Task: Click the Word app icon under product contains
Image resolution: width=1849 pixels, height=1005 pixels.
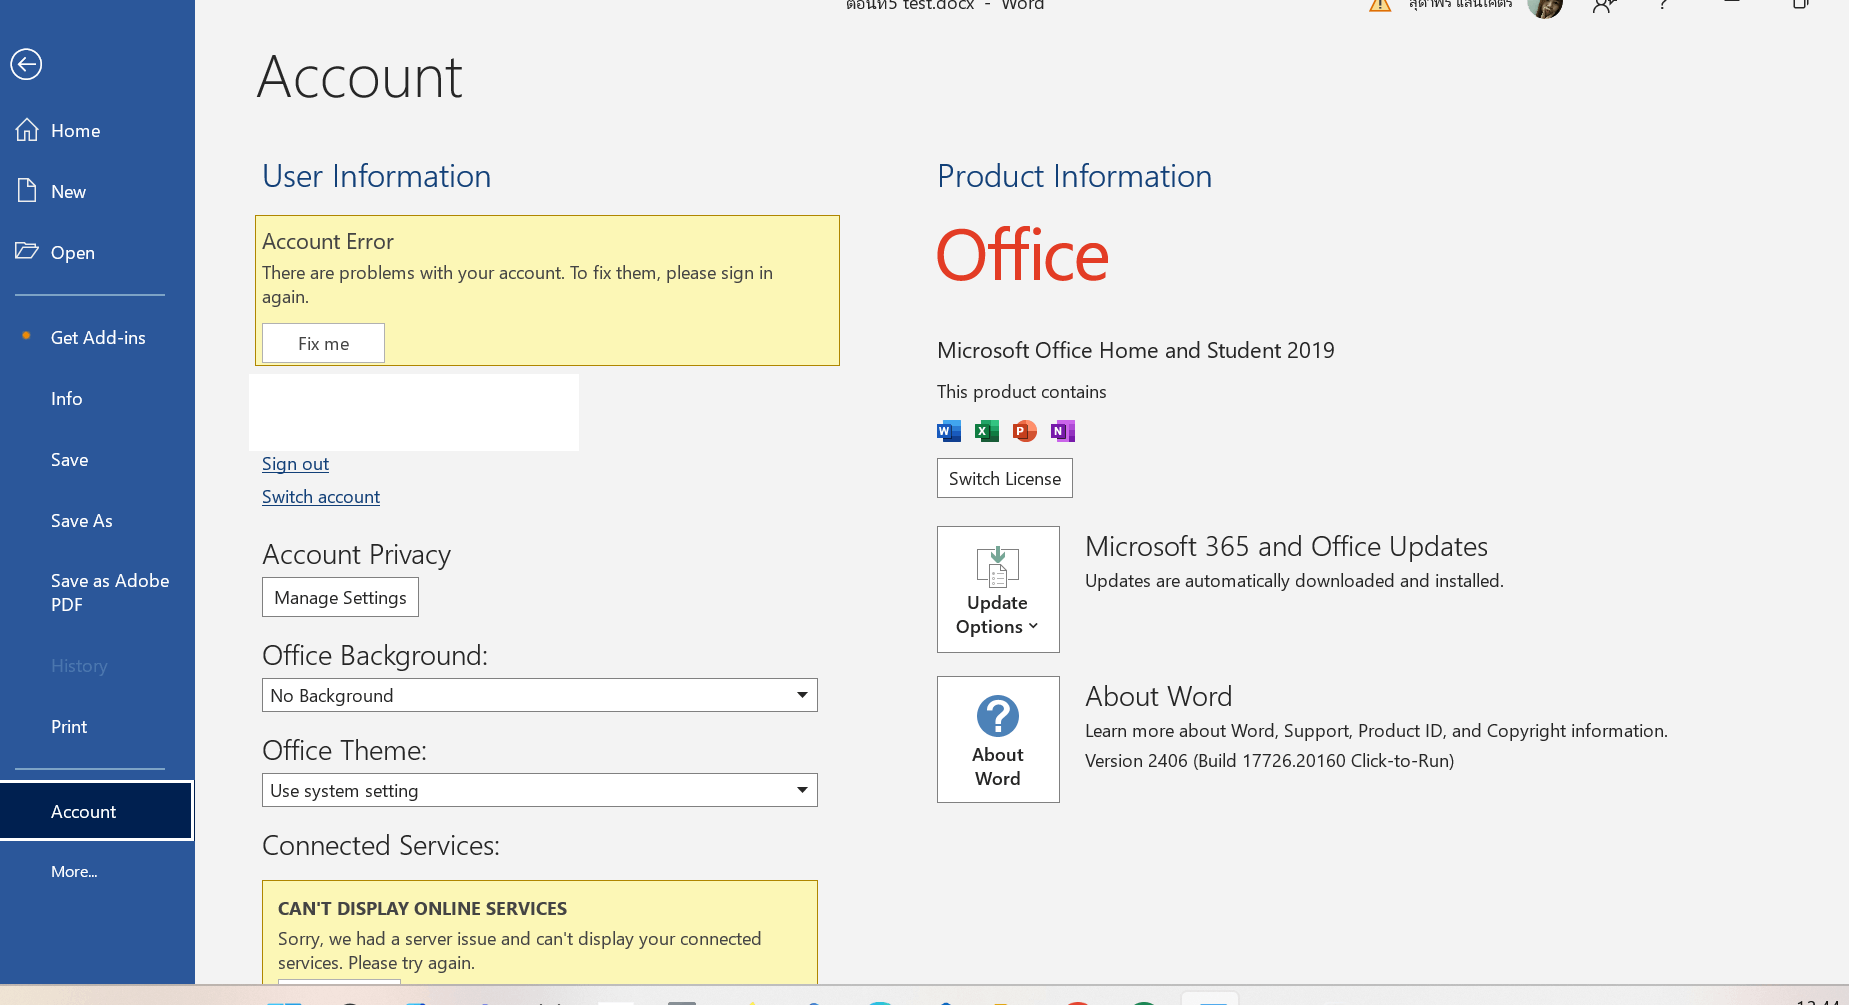Action: coord(949,431)
